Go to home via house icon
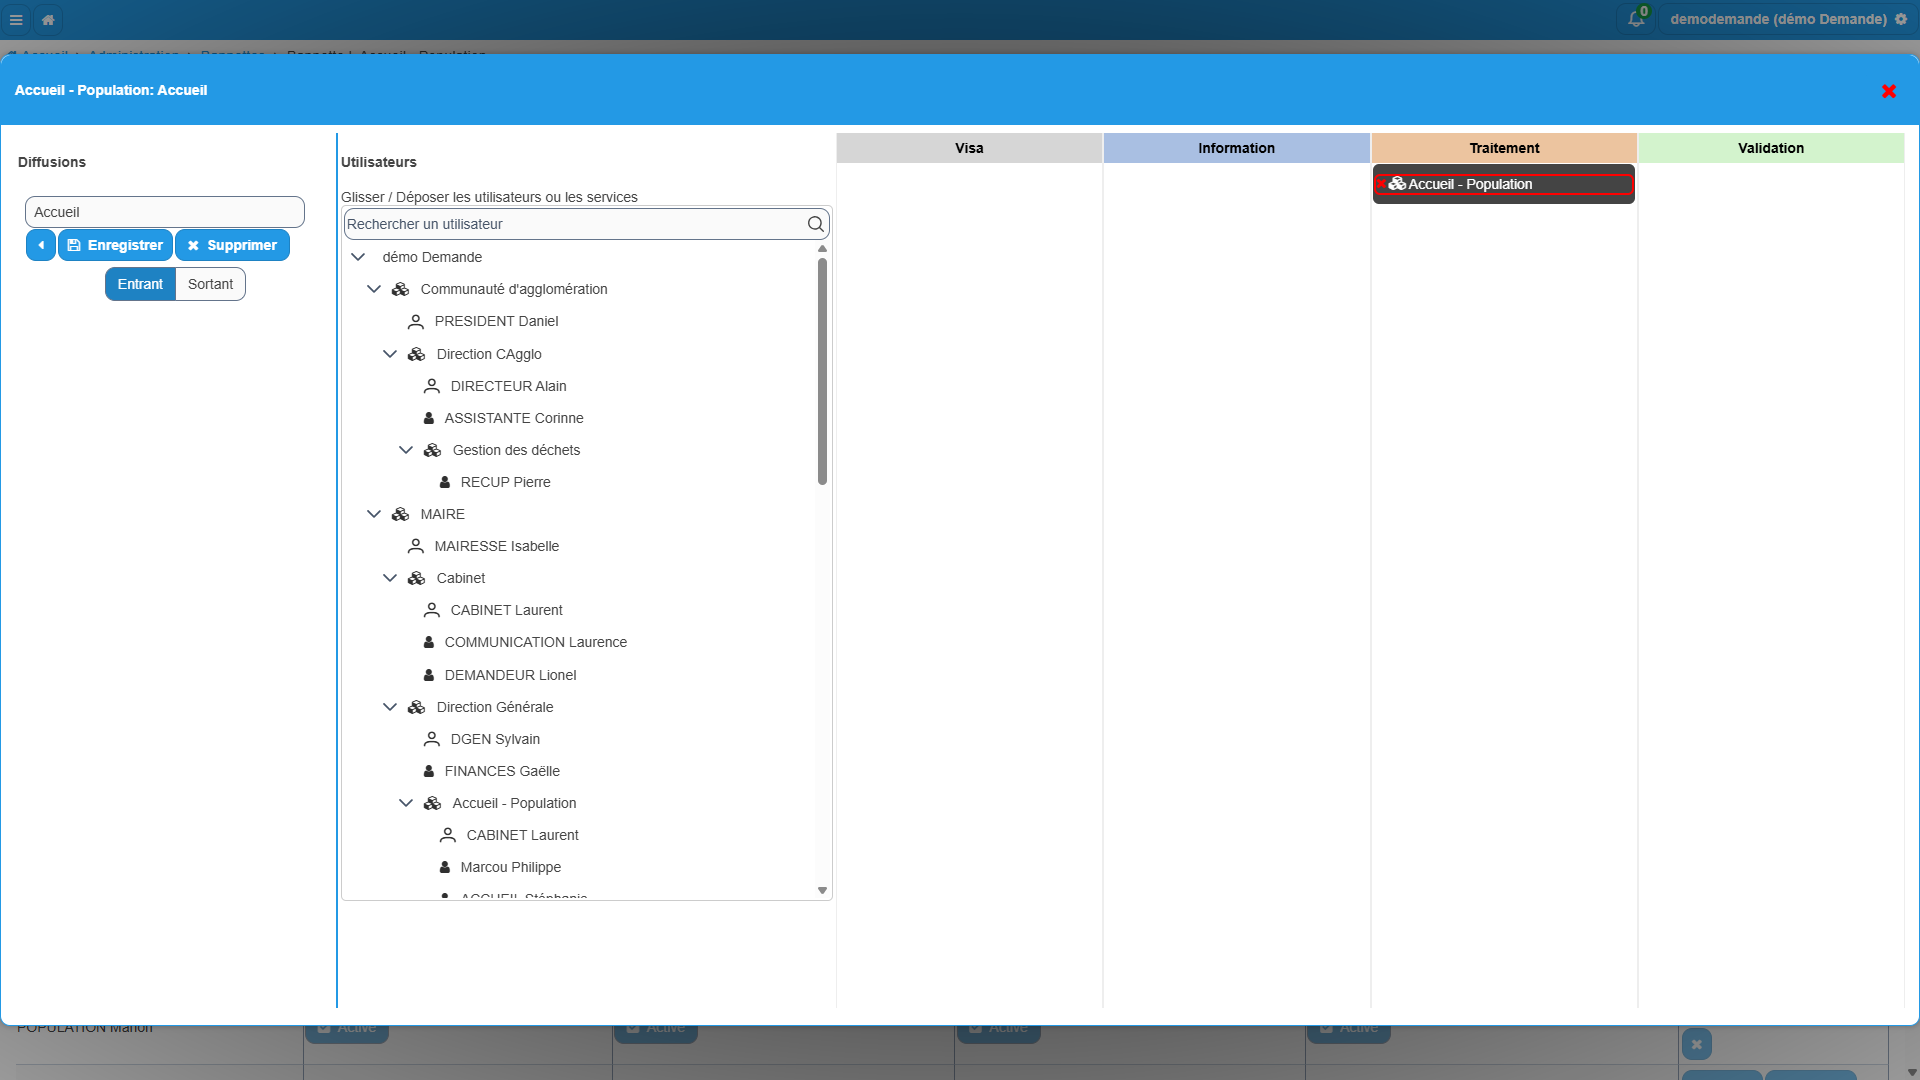 [x=48, y=19]
